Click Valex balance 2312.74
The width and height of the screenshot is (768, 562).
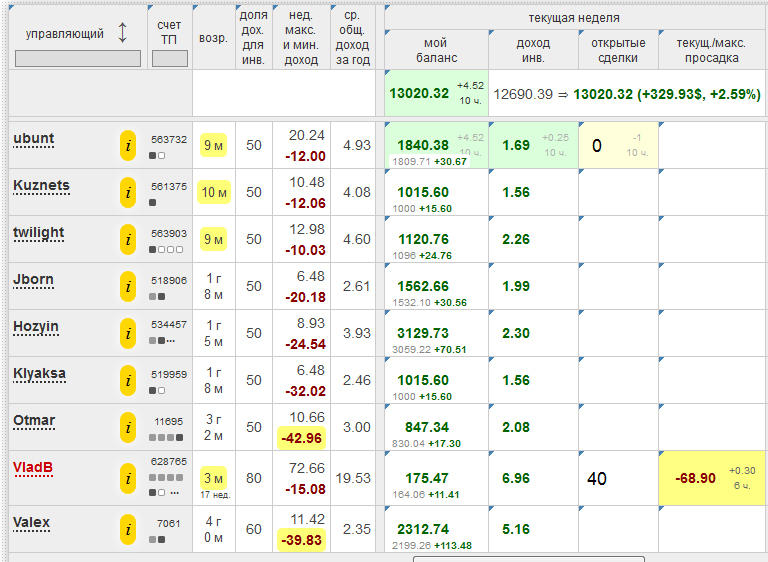pos(423,530)
